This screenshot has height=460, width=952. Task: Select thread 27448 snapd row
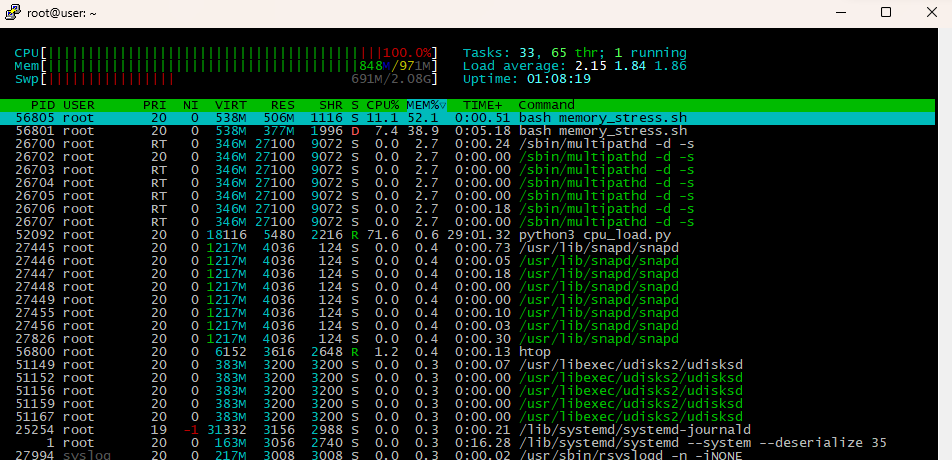click(x=468, y=287)
